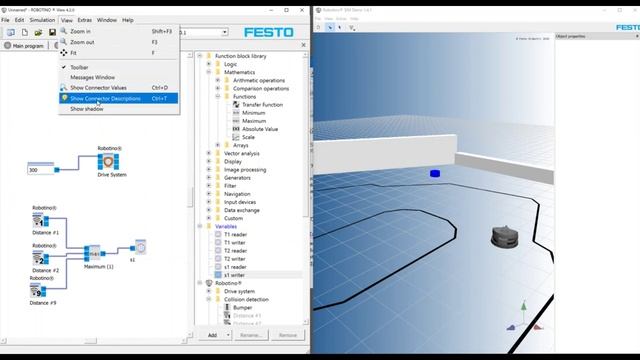Toggle Show shadow option
This screenshot has height=360, width=640.
119,109
